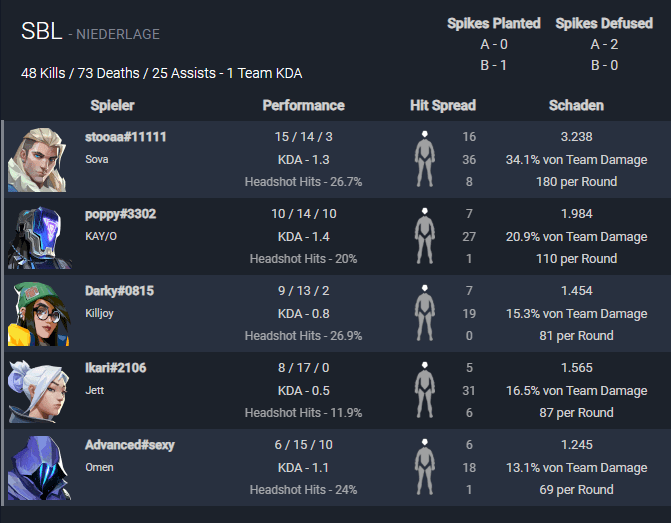The width and height of the screenshot is (671, 523).
Task: Click the Performance column header
Action: pyautogui.click(x=303, y=105)
